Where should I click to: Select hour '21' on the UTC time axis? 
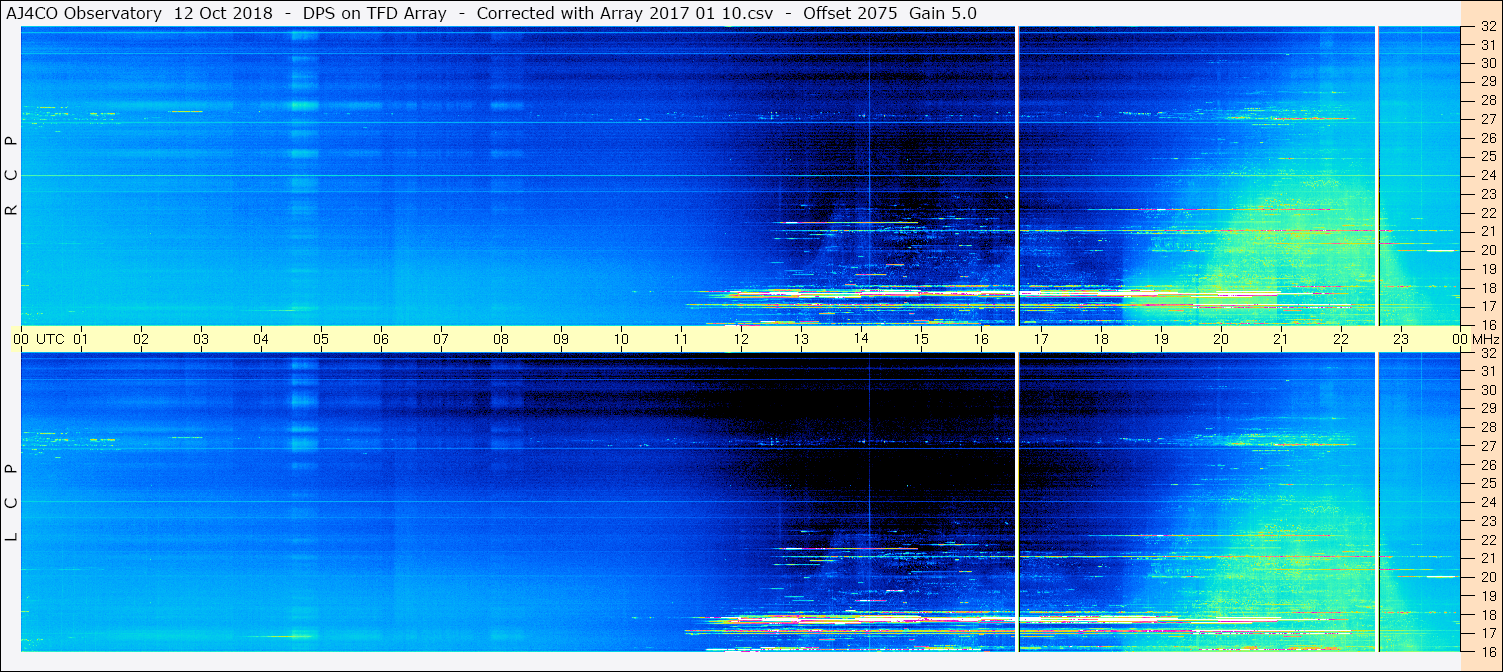1281,339
